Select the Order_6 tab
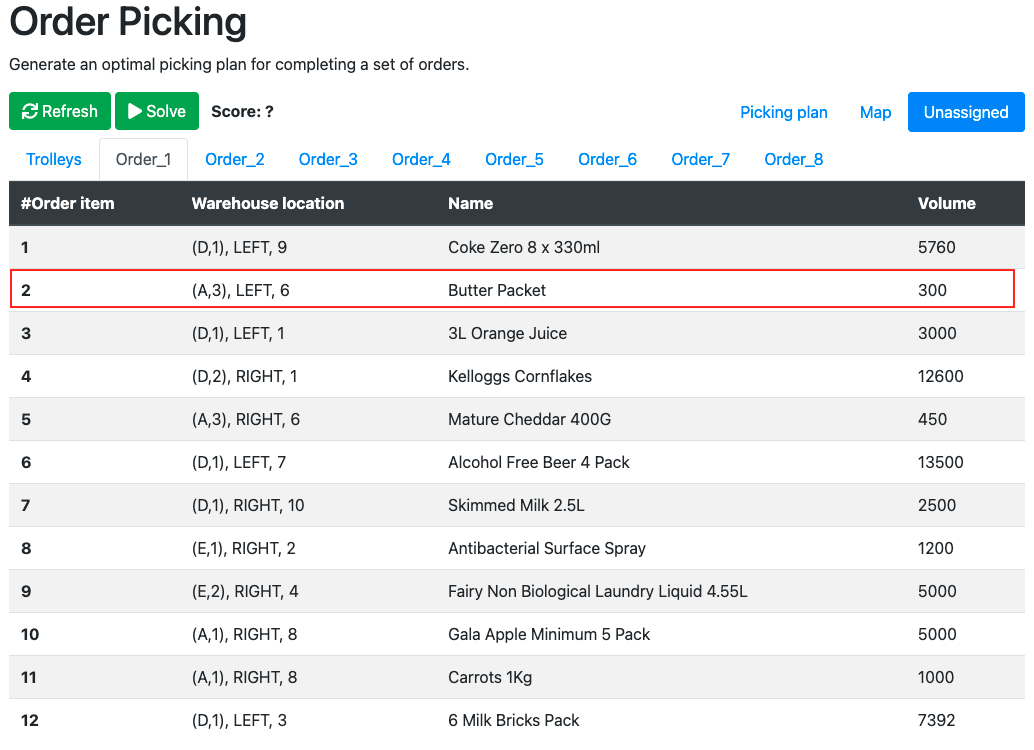 point(607,160)
